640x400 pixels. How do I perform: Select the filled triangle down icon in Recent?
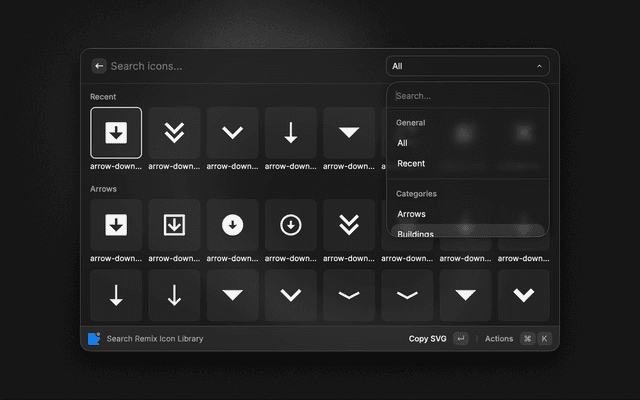pyautogui.click(x=349, y=133)
